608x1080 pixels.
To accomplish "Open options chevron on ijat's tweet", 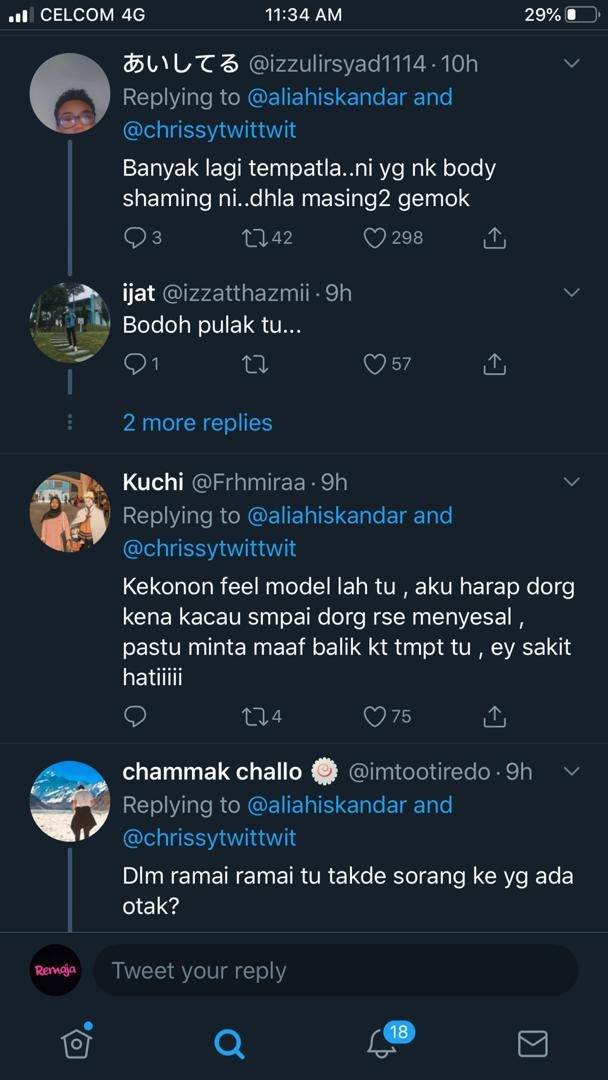I will [x=572, y=293].
